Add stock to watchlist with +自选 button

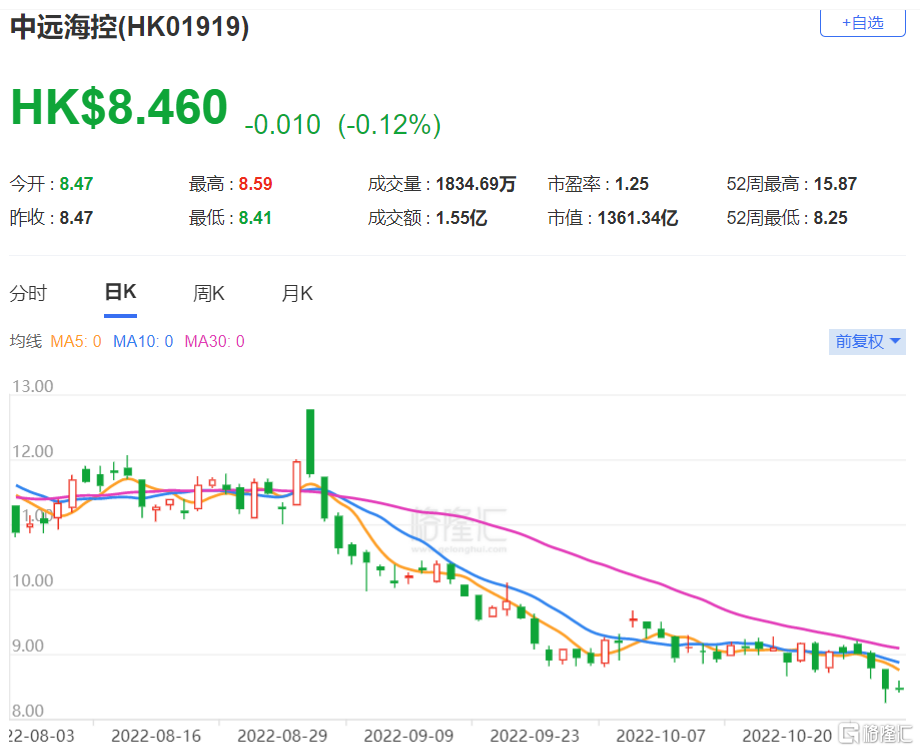point(862,23)
